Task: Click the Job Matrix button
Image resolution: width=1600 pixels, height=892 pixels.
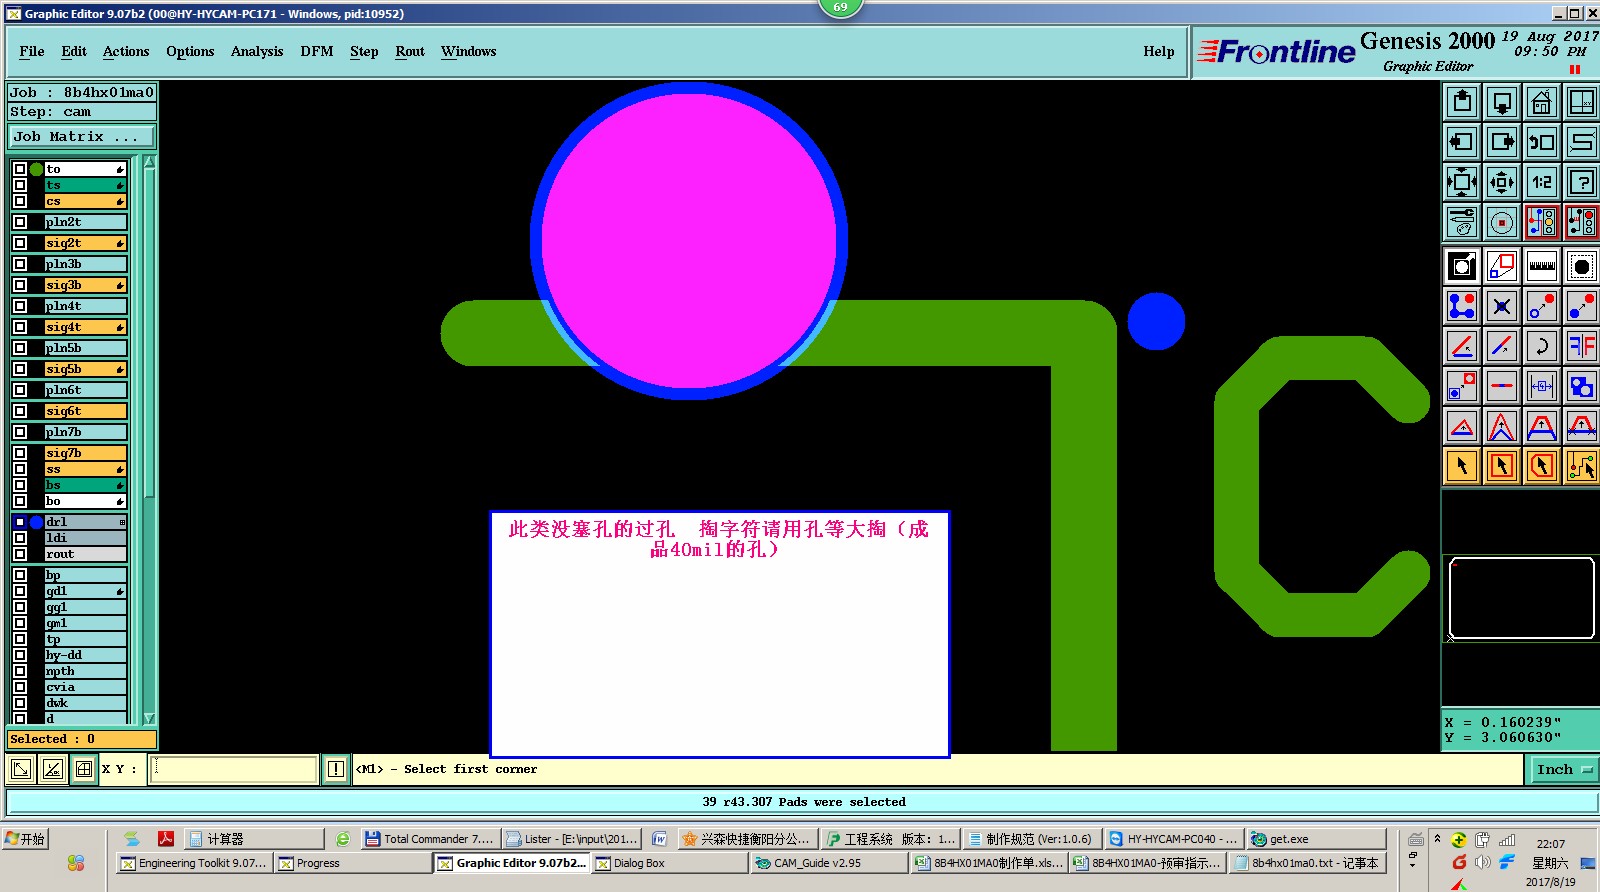Action: click(x=82, y=137)
